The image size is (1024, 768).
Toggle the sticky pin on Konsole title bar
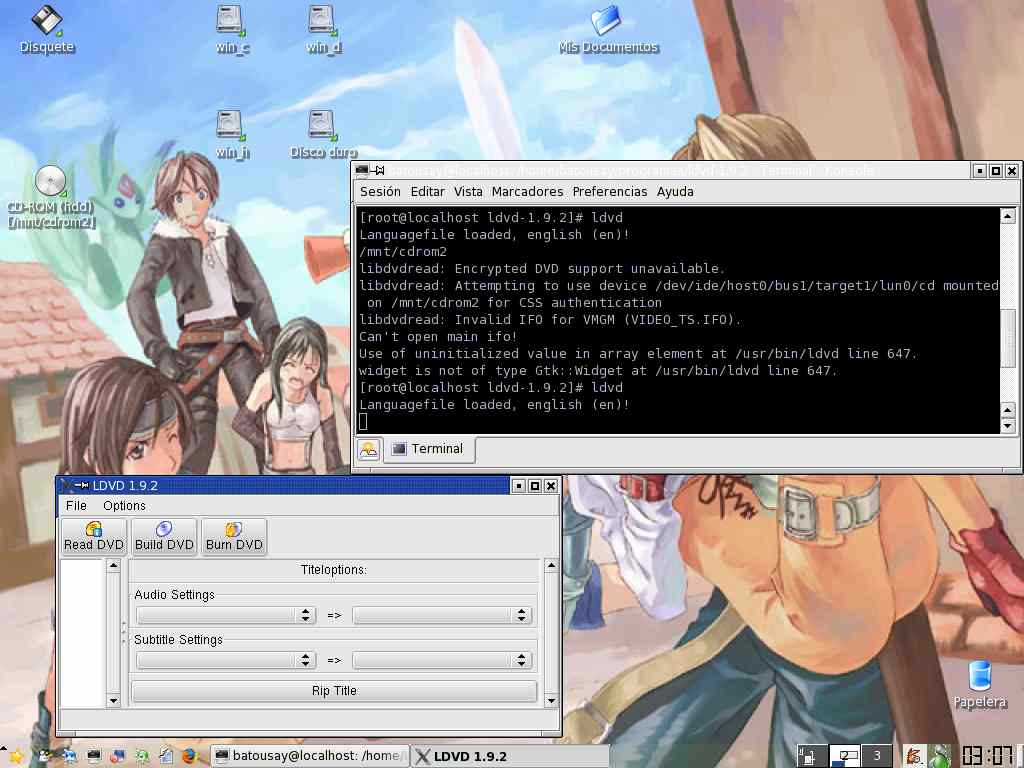click(377, 170)
